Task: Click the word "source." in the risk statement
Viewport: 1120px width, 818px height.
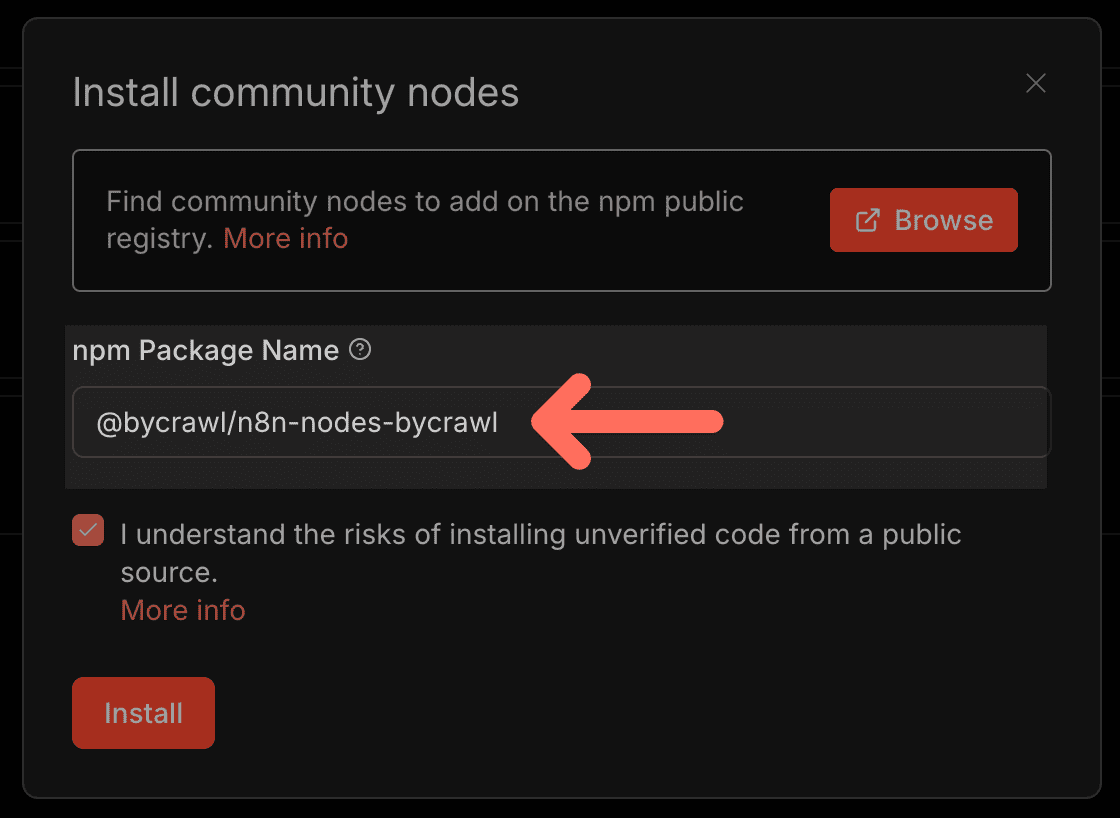Action: pyautogui.click(x=169, y=573)
